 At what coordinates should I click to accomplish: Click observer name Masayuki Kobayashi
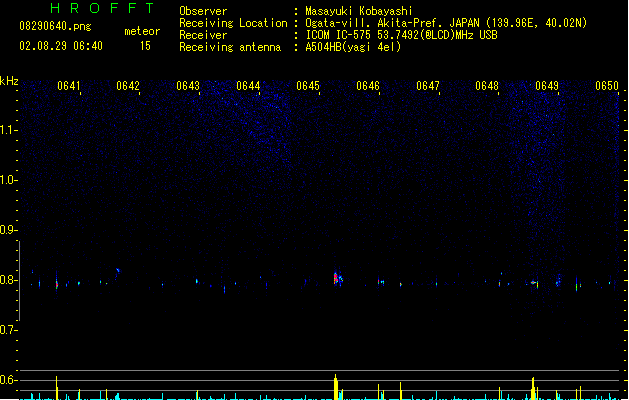pyautogui.click(x=359, y=11)
